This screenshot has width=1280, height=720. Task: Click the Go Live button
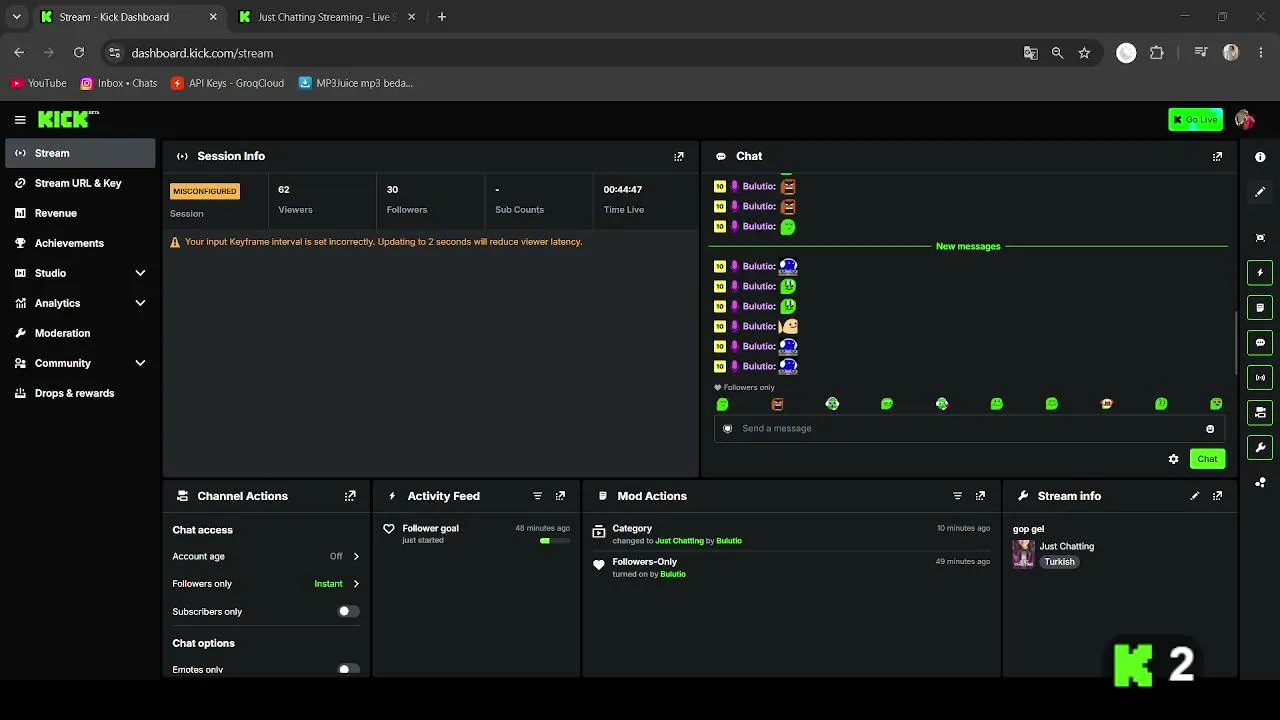click(1195, 120)
